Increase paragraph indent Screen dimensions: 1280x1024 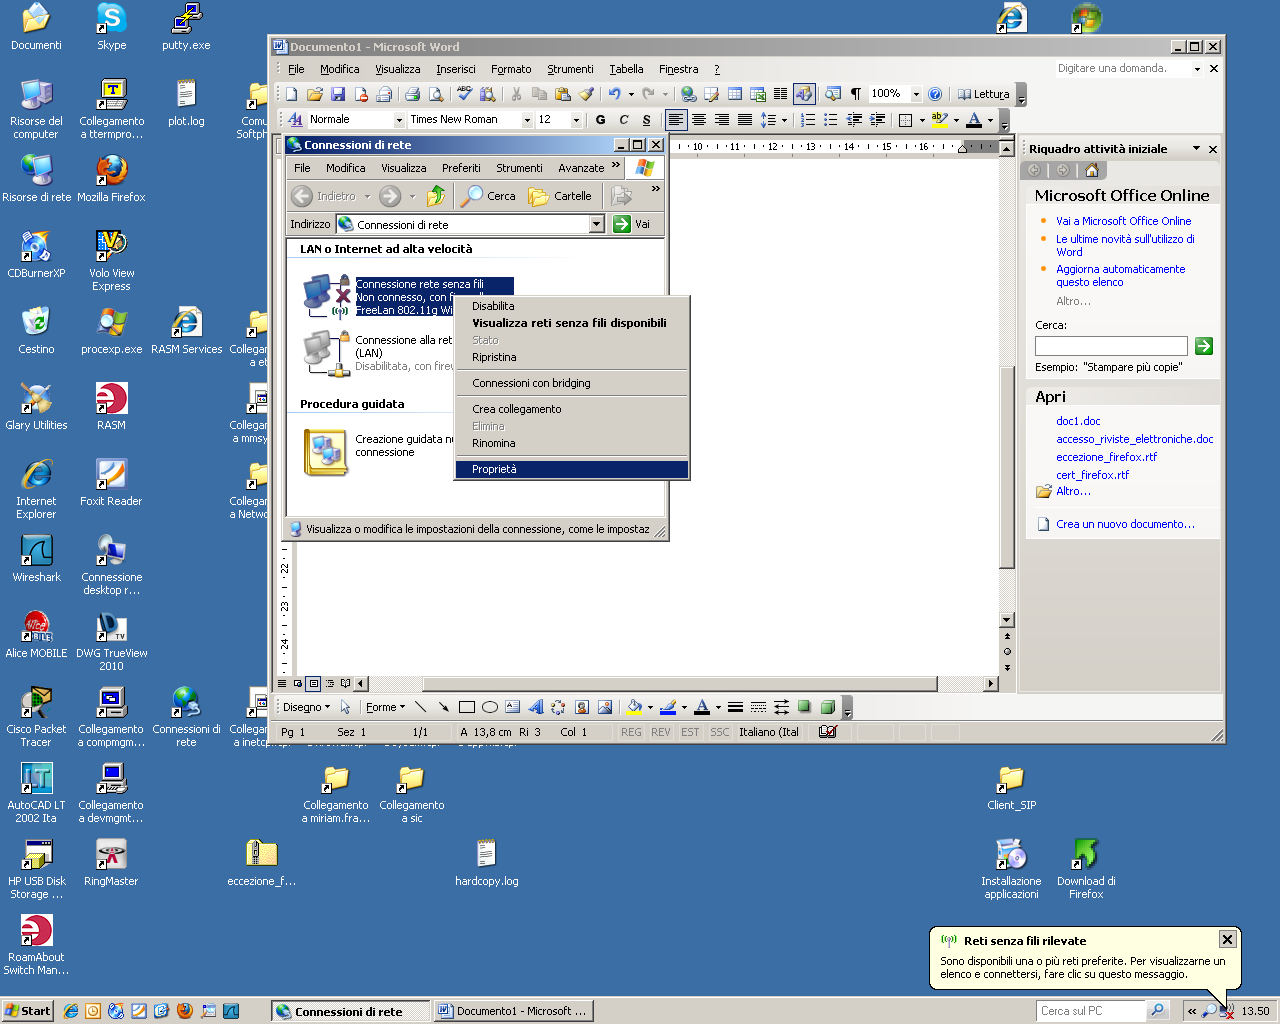click(877, 120)
